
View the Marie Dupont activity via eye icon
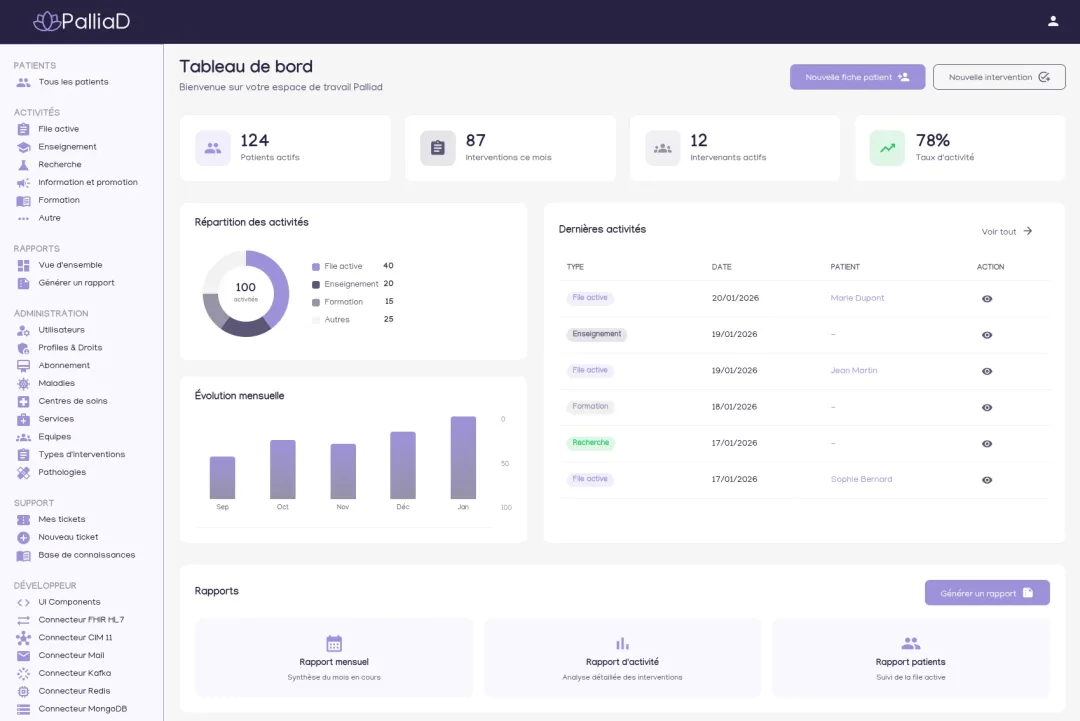coord(986,299)
